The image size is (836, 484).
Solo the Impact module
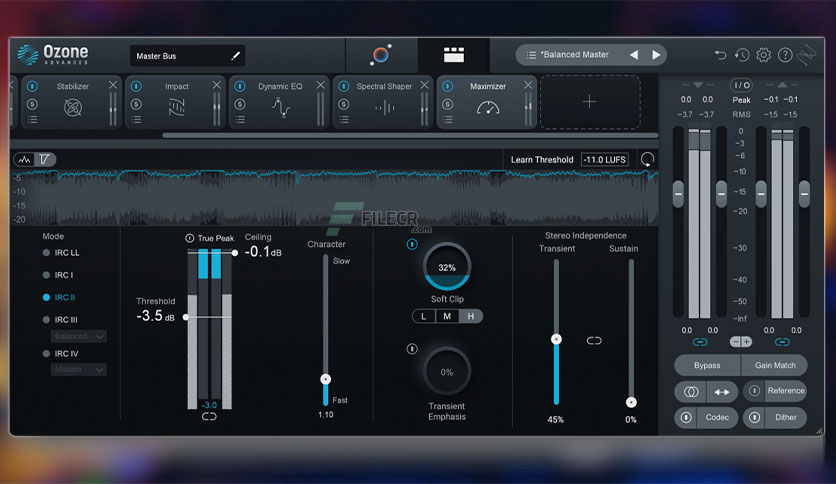(136, 104)
